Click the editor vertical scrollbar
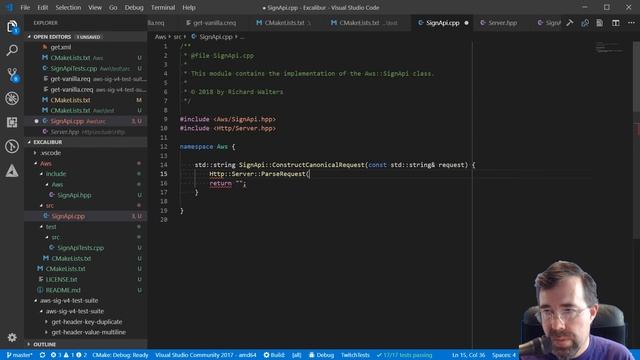The image size is (640, 360). tap(636, 139)
